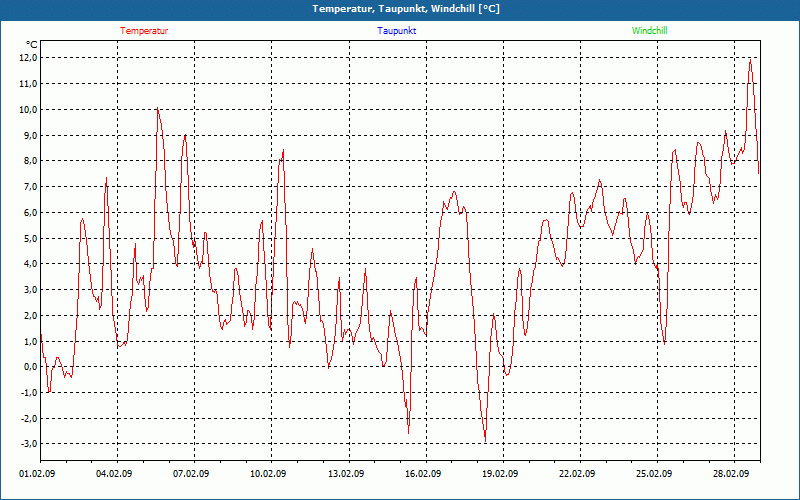Click the blue Taupunkt legend label
The height and width of the screenshot is (500, 800).
pos(397,31)
